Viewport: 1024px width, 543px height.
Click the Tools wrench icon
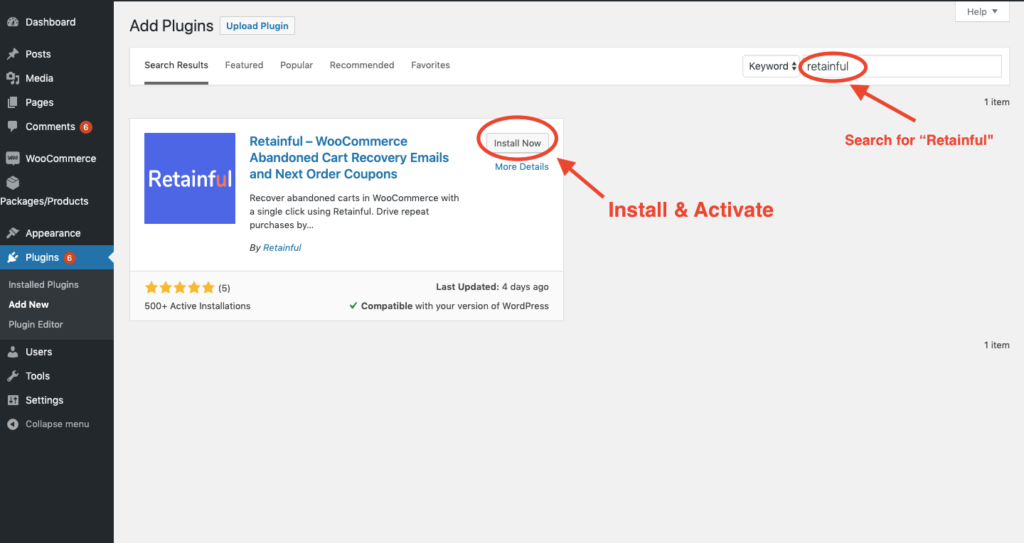pyautogui.click(x=12, y=376)
